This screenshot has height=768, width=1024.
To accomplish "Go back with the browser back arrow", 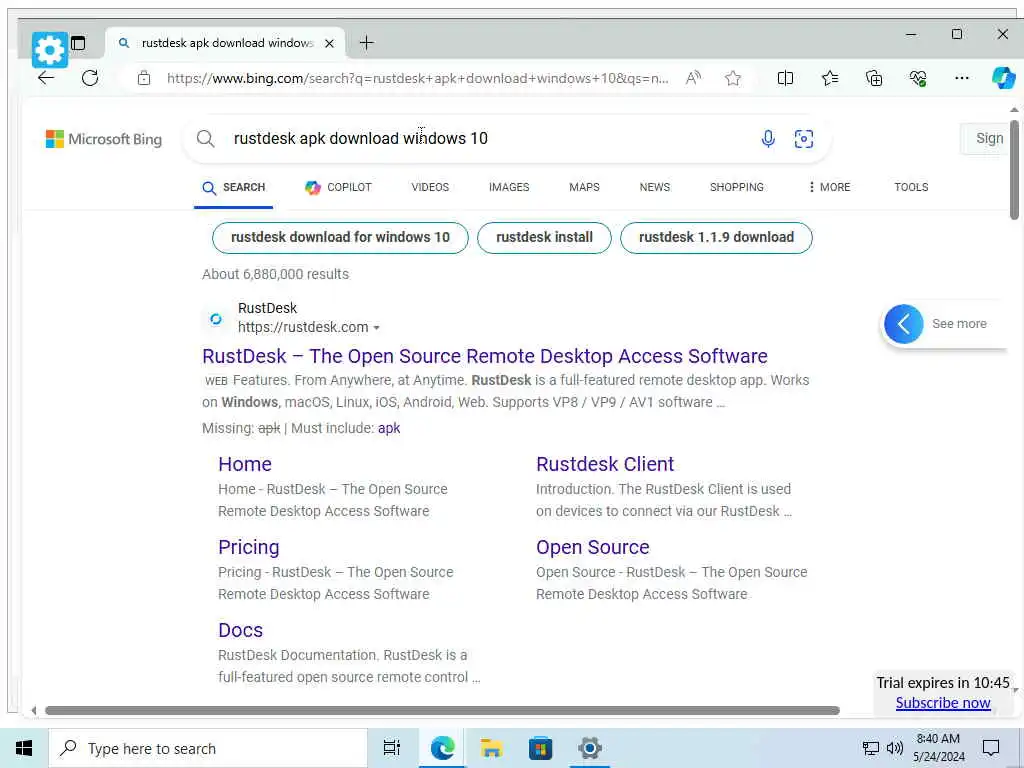I will click(46, 78).
